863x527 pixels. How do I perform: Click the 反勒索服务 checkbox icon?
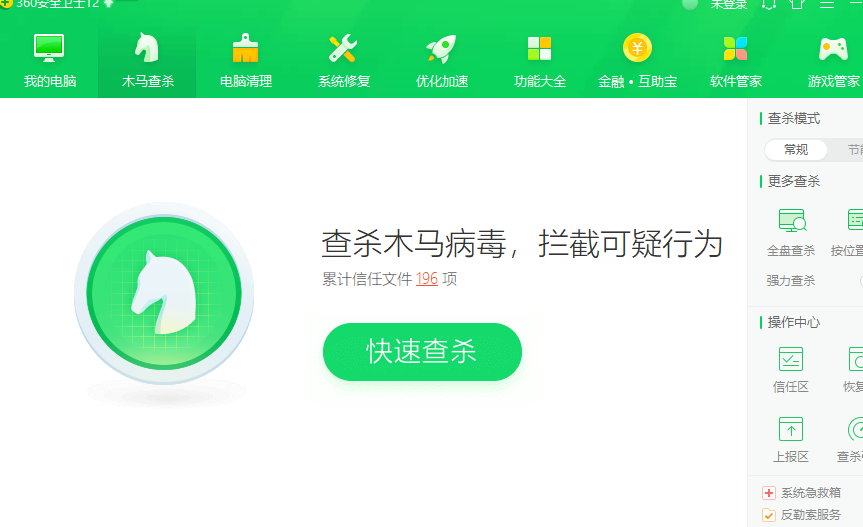(x=769, y=515)
